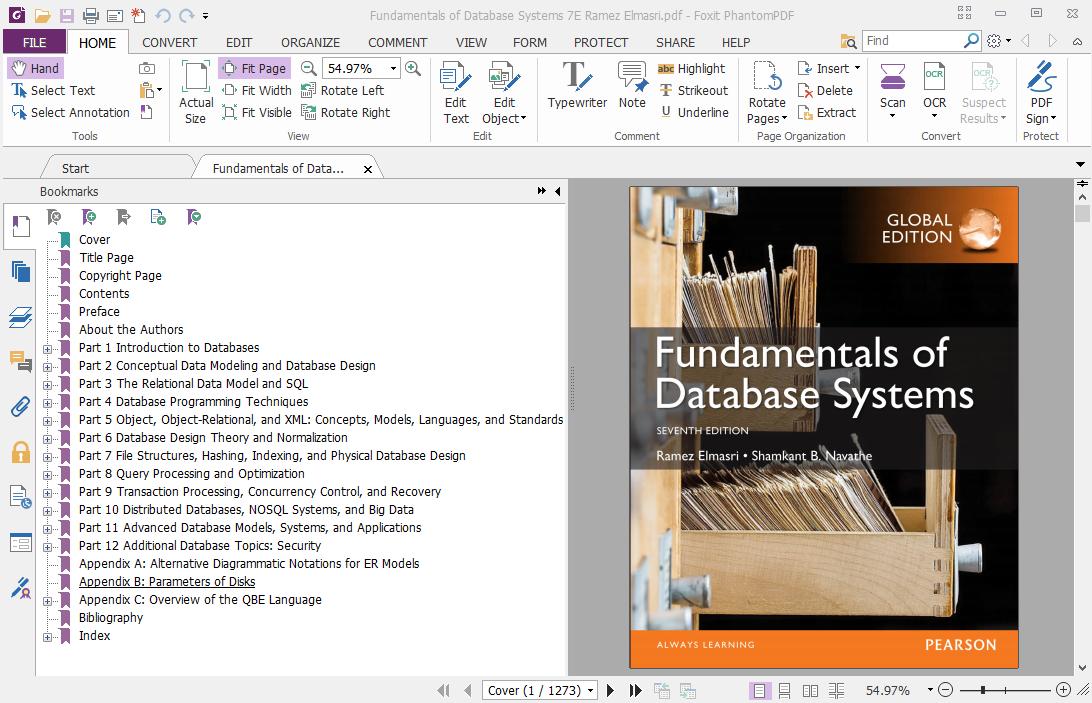Open the Layers panel icon
Viewport: 1092px width, 703px height.
click(x=20, y=317)
